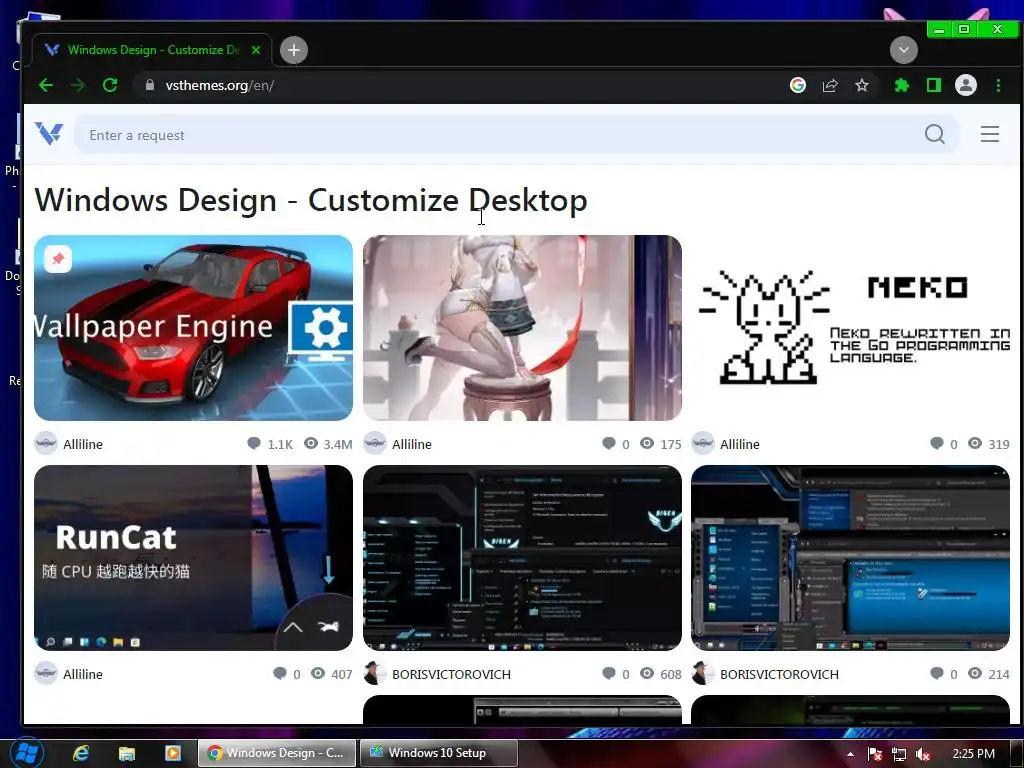Open the media player taskbar icon
1024x768 pixels.
[x=172, y=753]
